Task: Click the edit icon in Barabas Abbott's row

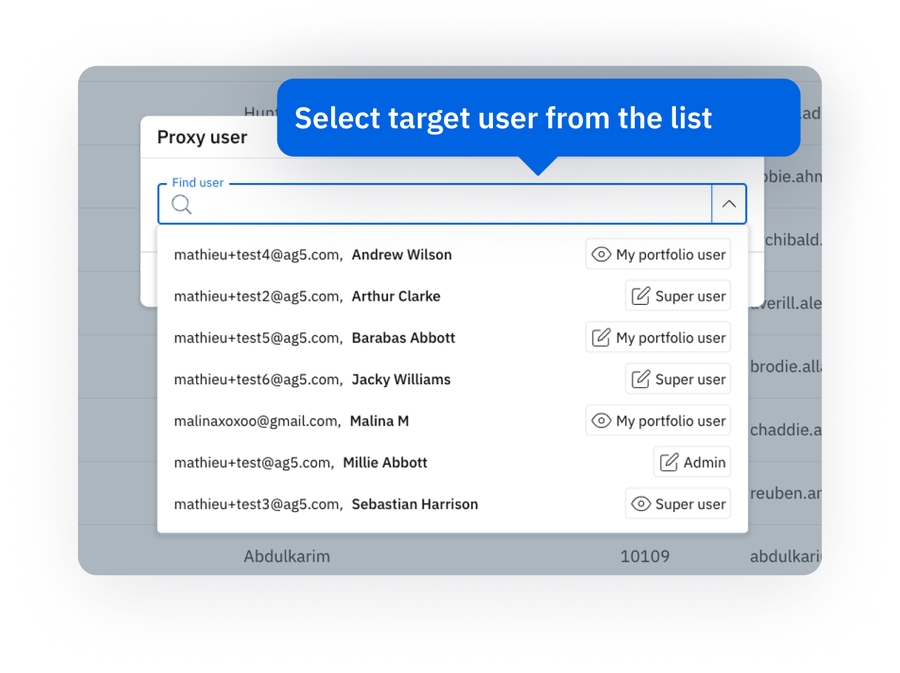Action: (601, 338)
